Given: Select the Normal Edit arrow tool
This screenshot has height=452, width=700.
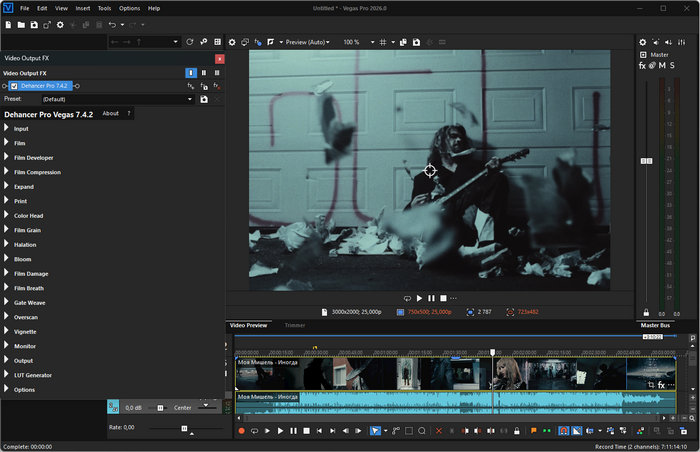Looking at the screenshot, I should pyautogui.click(x=375, y=431).
